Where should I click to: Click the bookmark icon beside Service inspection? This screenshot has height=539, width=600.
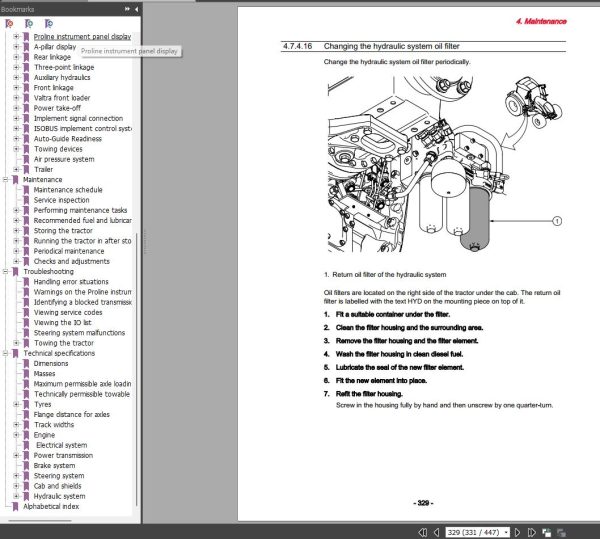[x=26, y=200]
